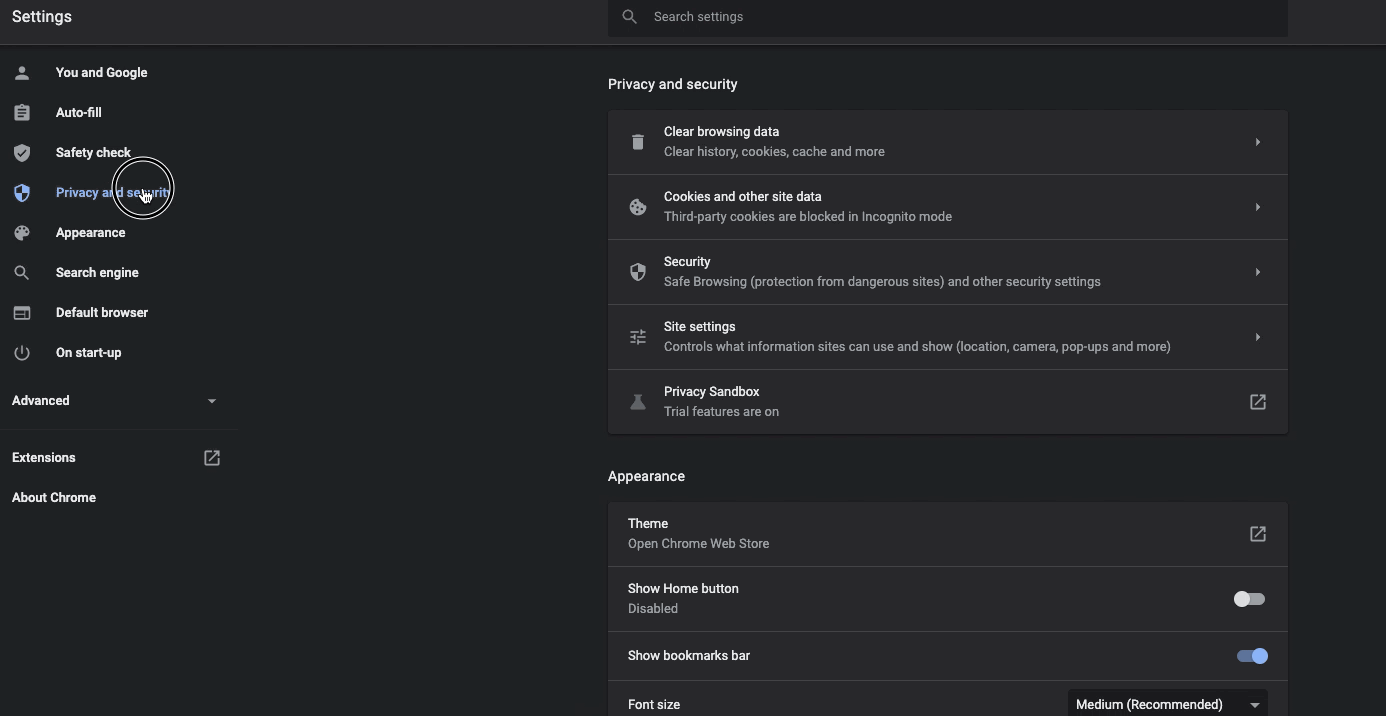This screenshot has height=716, width=1386.
Task: Click Theme title
Action: coord(648,524)
